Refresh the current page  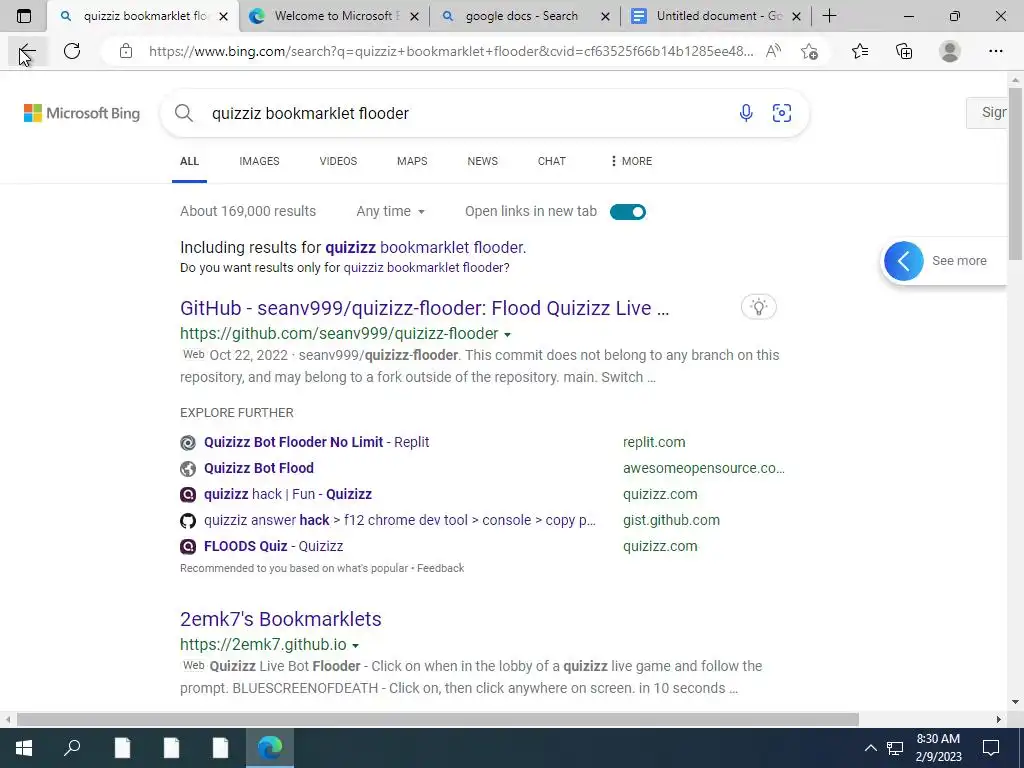(72, 51)
